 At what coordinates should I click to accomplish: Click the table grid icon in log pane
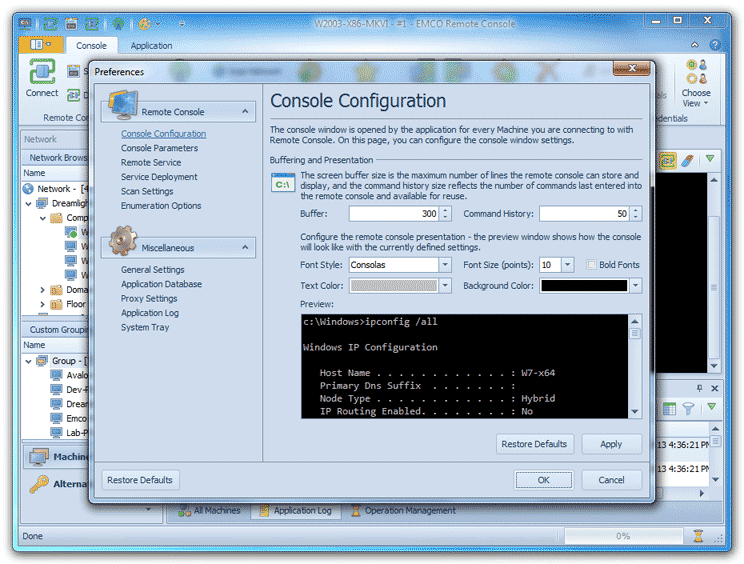(669, 408)
